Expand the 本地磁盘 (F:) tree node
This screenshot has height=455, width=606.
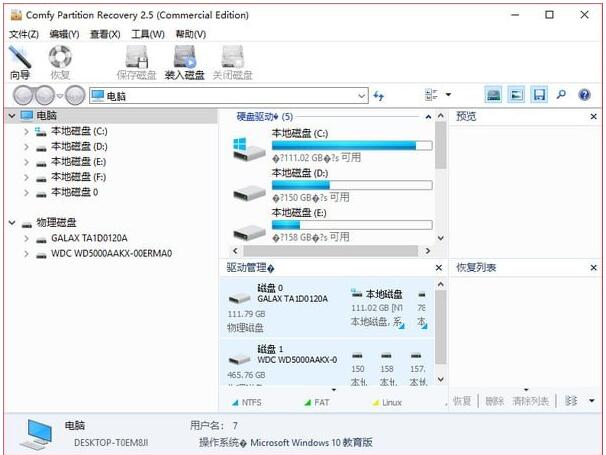(x=26, y=177)
